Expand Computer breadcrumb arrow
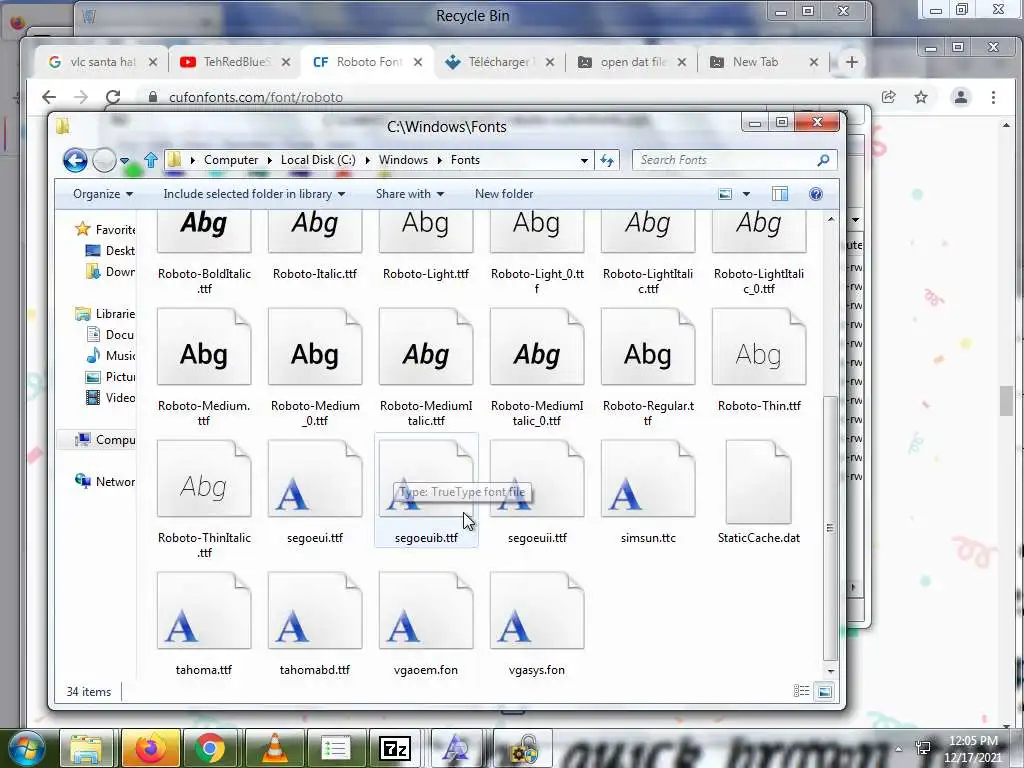 270,160
